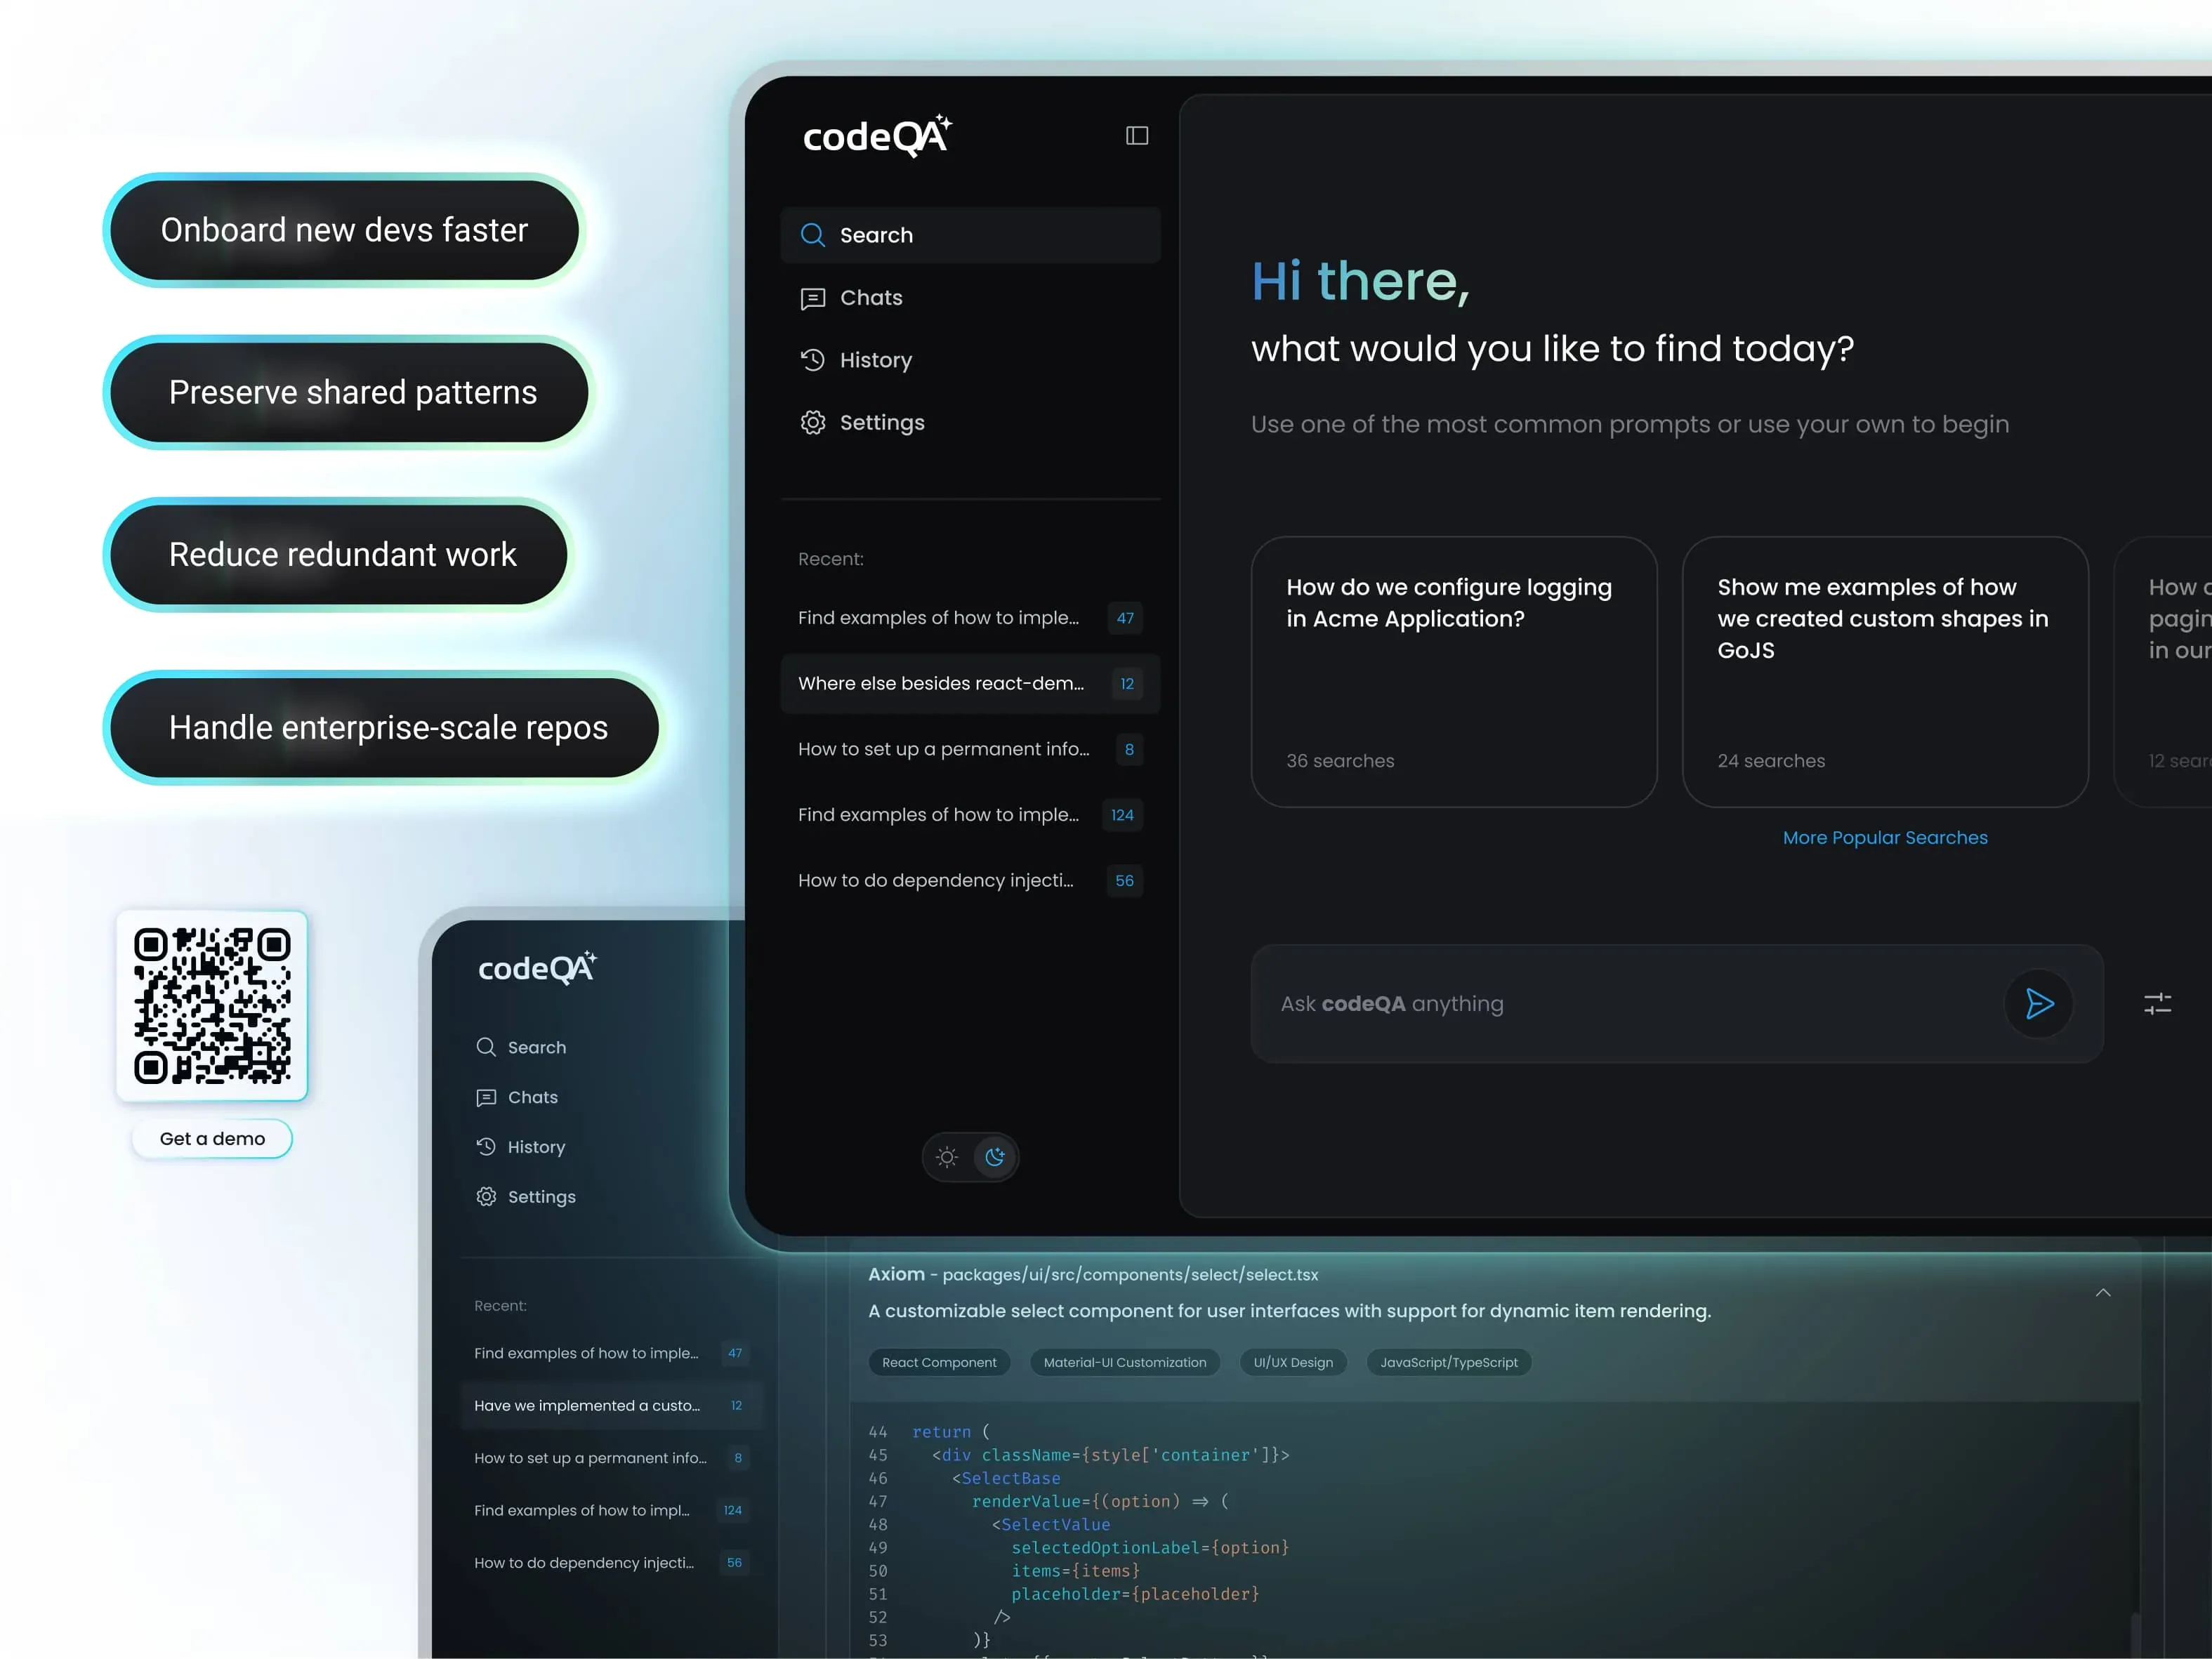Click the Get a demo button

click(x=212, y=1139)
